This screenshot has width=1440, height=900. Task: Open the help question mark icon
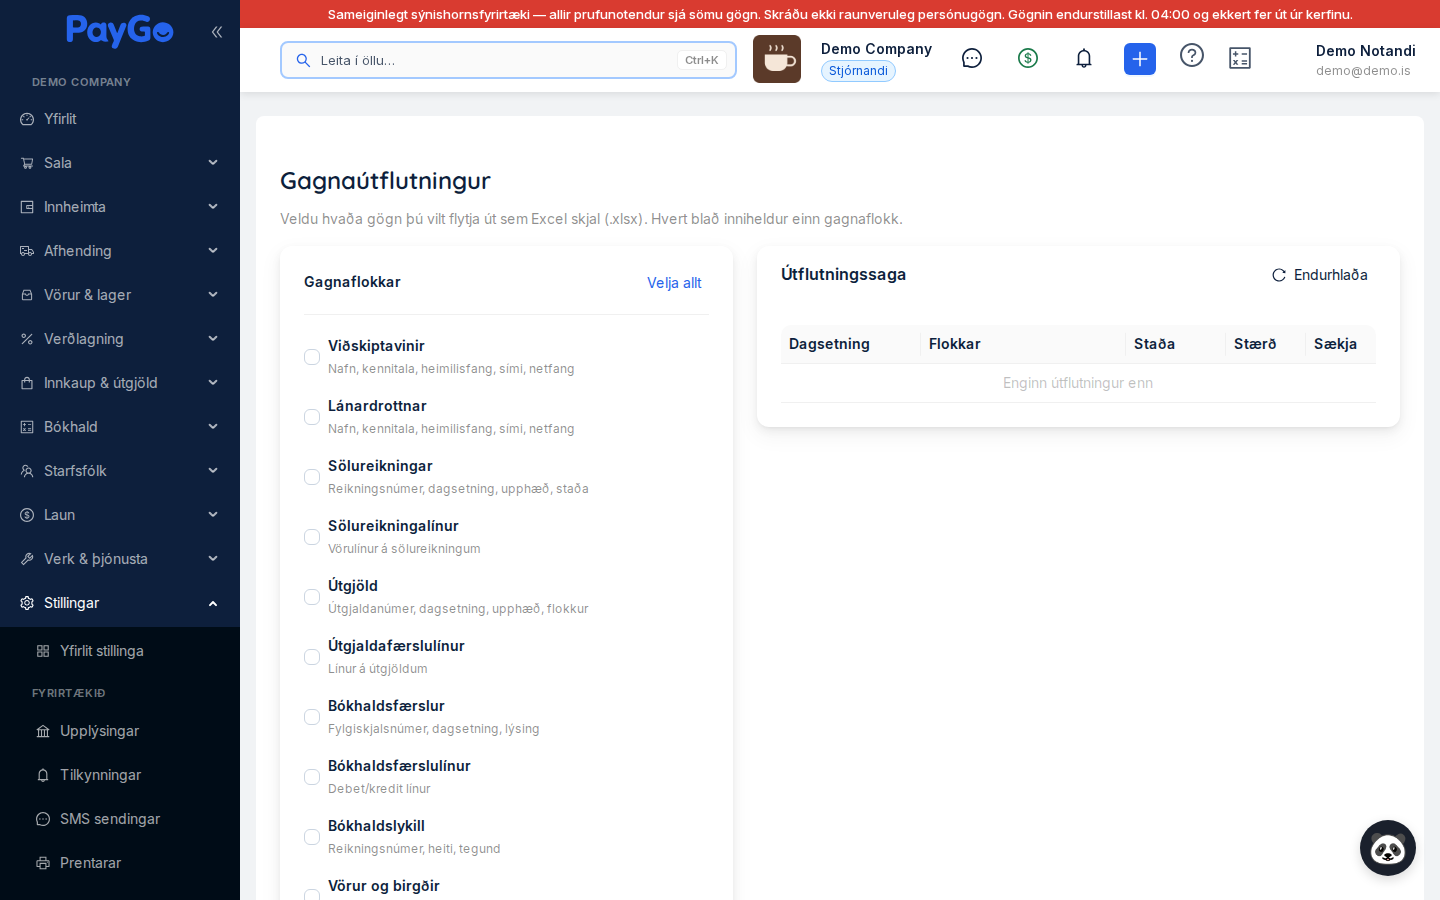(x=1192, y=55)
